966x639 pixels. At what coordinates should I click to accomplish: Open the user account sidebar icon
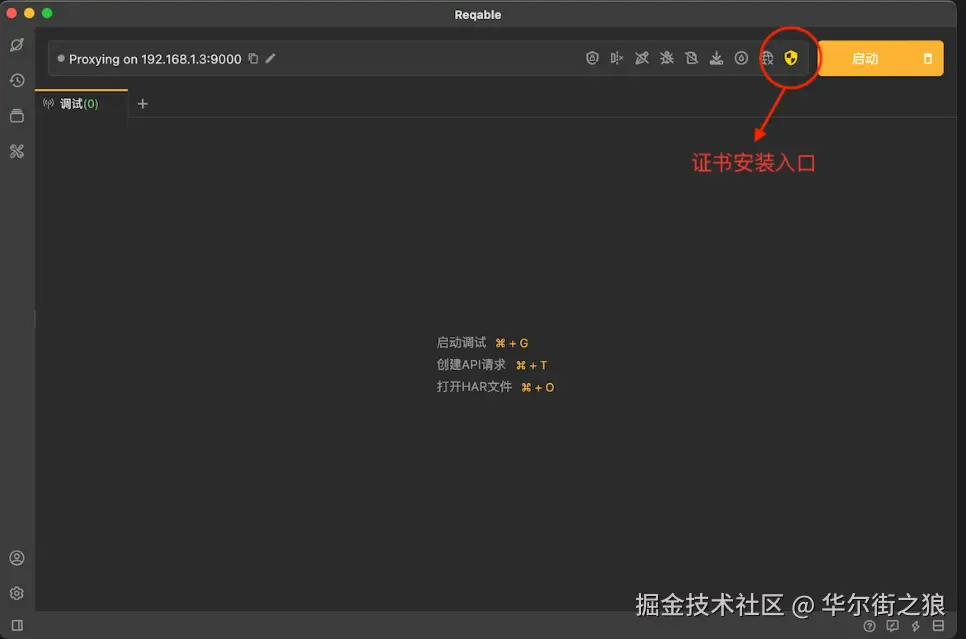click(17, 558)
